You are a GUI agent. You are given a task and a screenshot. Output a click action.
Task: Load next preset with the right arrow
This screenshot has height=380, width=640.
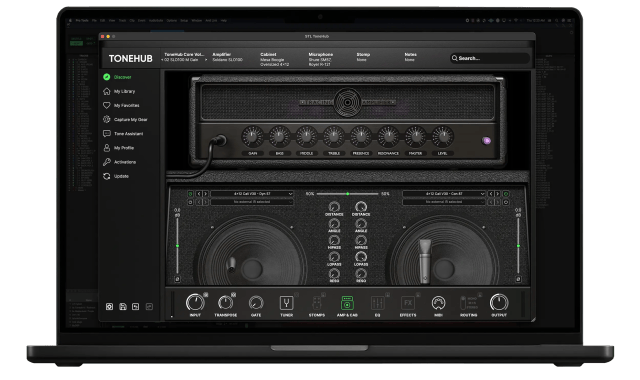(206, 60)
